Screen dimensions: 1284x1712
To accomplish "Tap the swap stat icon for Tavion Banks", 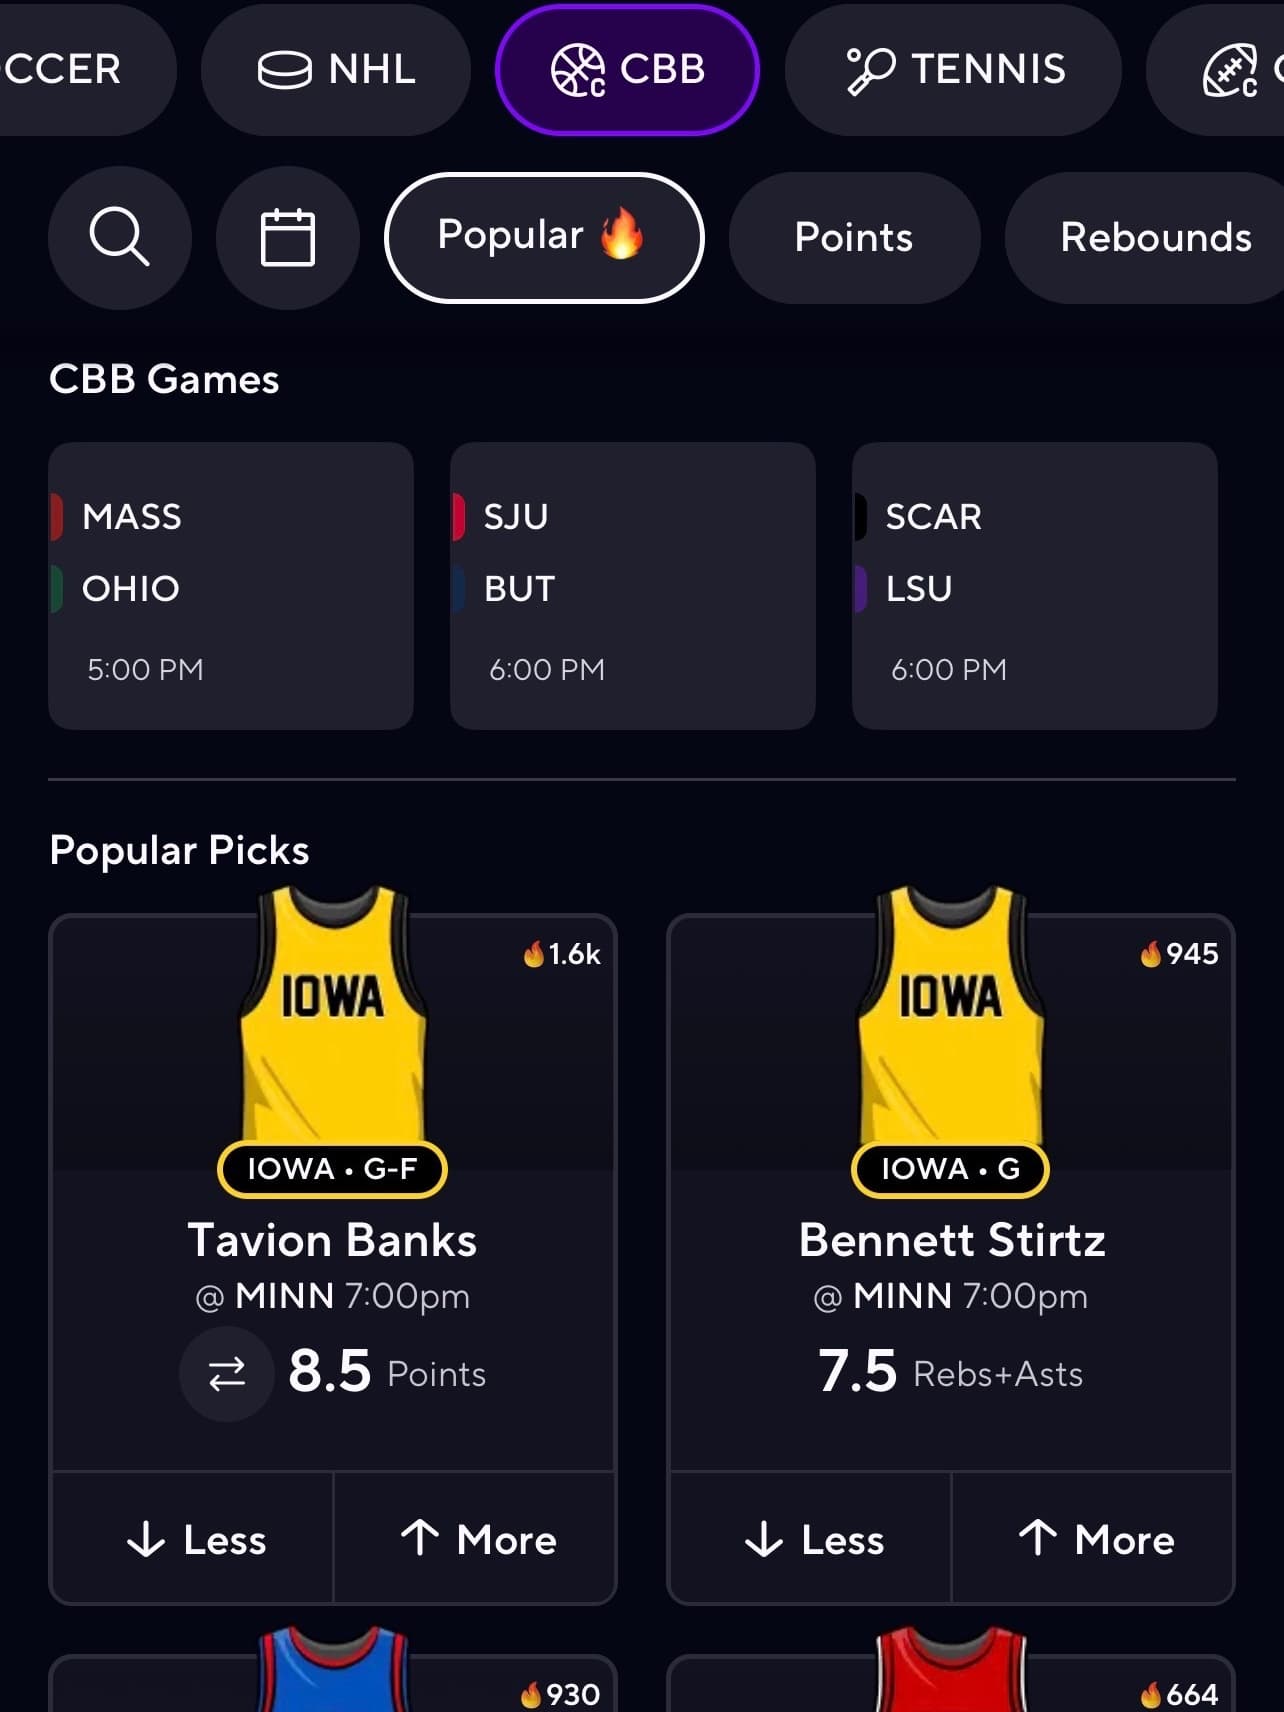I will click(x=227, y=1373).
